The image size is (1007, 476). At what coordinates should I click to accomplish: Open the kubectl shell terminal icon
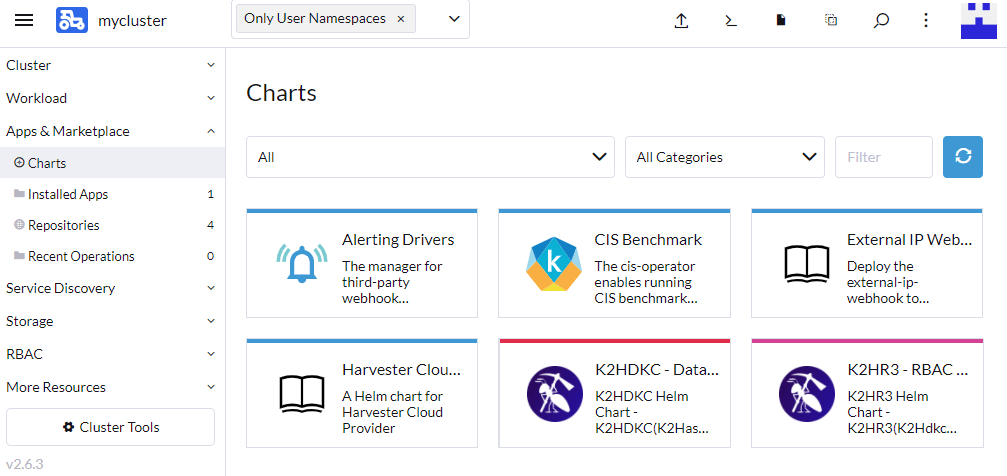(731, 20)
